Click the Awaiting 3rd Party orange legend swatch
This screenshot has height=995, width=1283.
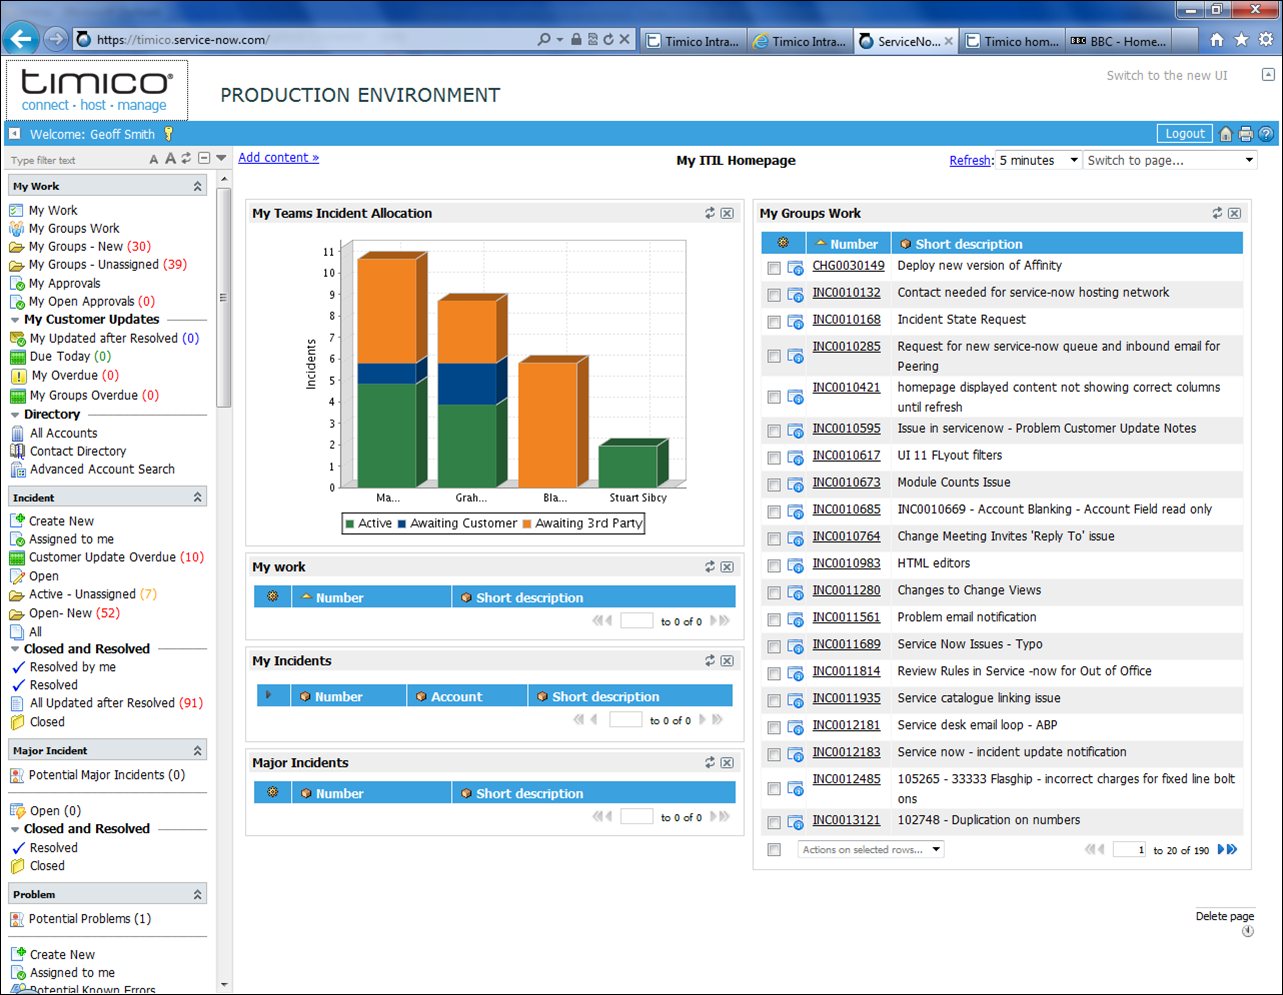point(527,523)
